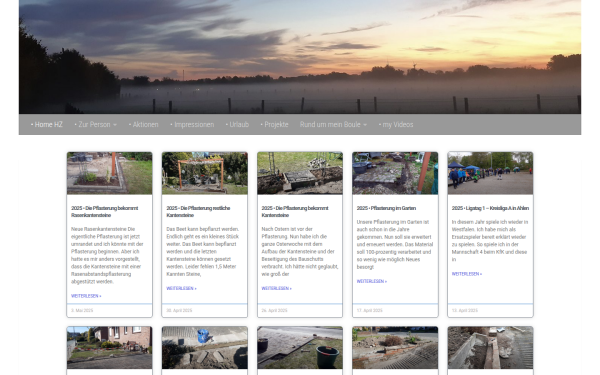This screenshot has height=375, width=600.
Task: Open second-row thumbnail with concrete edging stones
Action: point(490,347)
